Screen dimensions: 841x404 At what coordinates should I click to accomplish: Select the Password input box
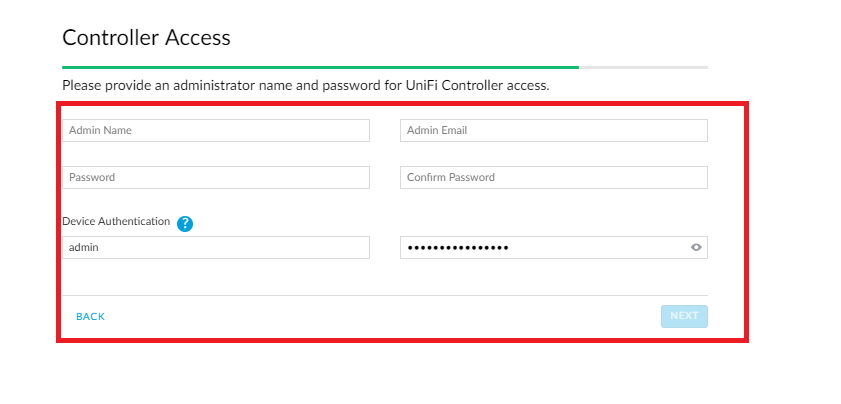coord(216,178)
